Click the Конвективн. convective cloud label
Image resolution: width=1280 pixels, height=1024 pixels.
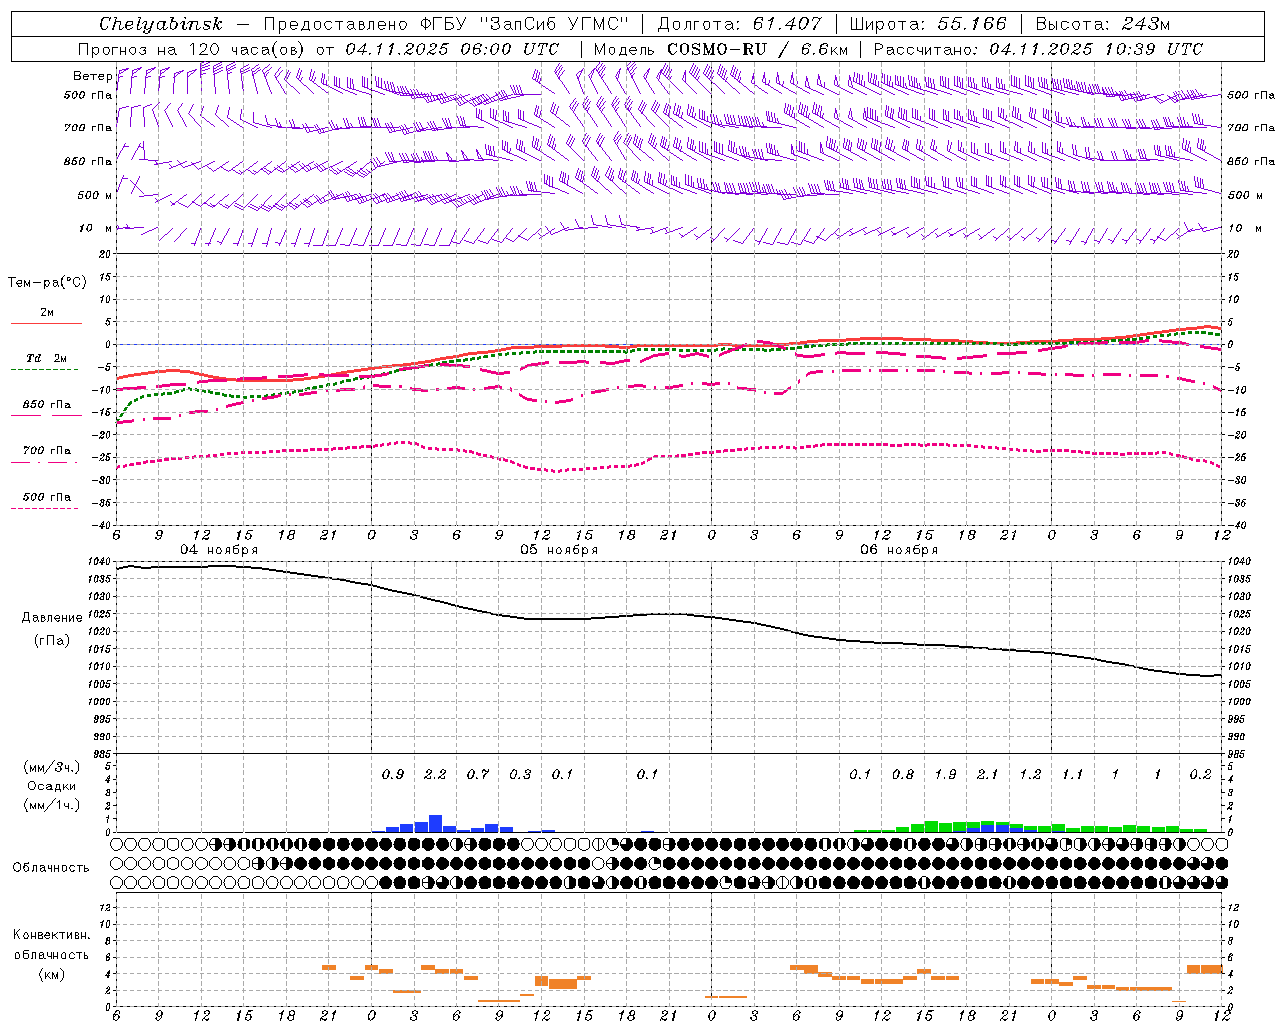tap(51, 935)
